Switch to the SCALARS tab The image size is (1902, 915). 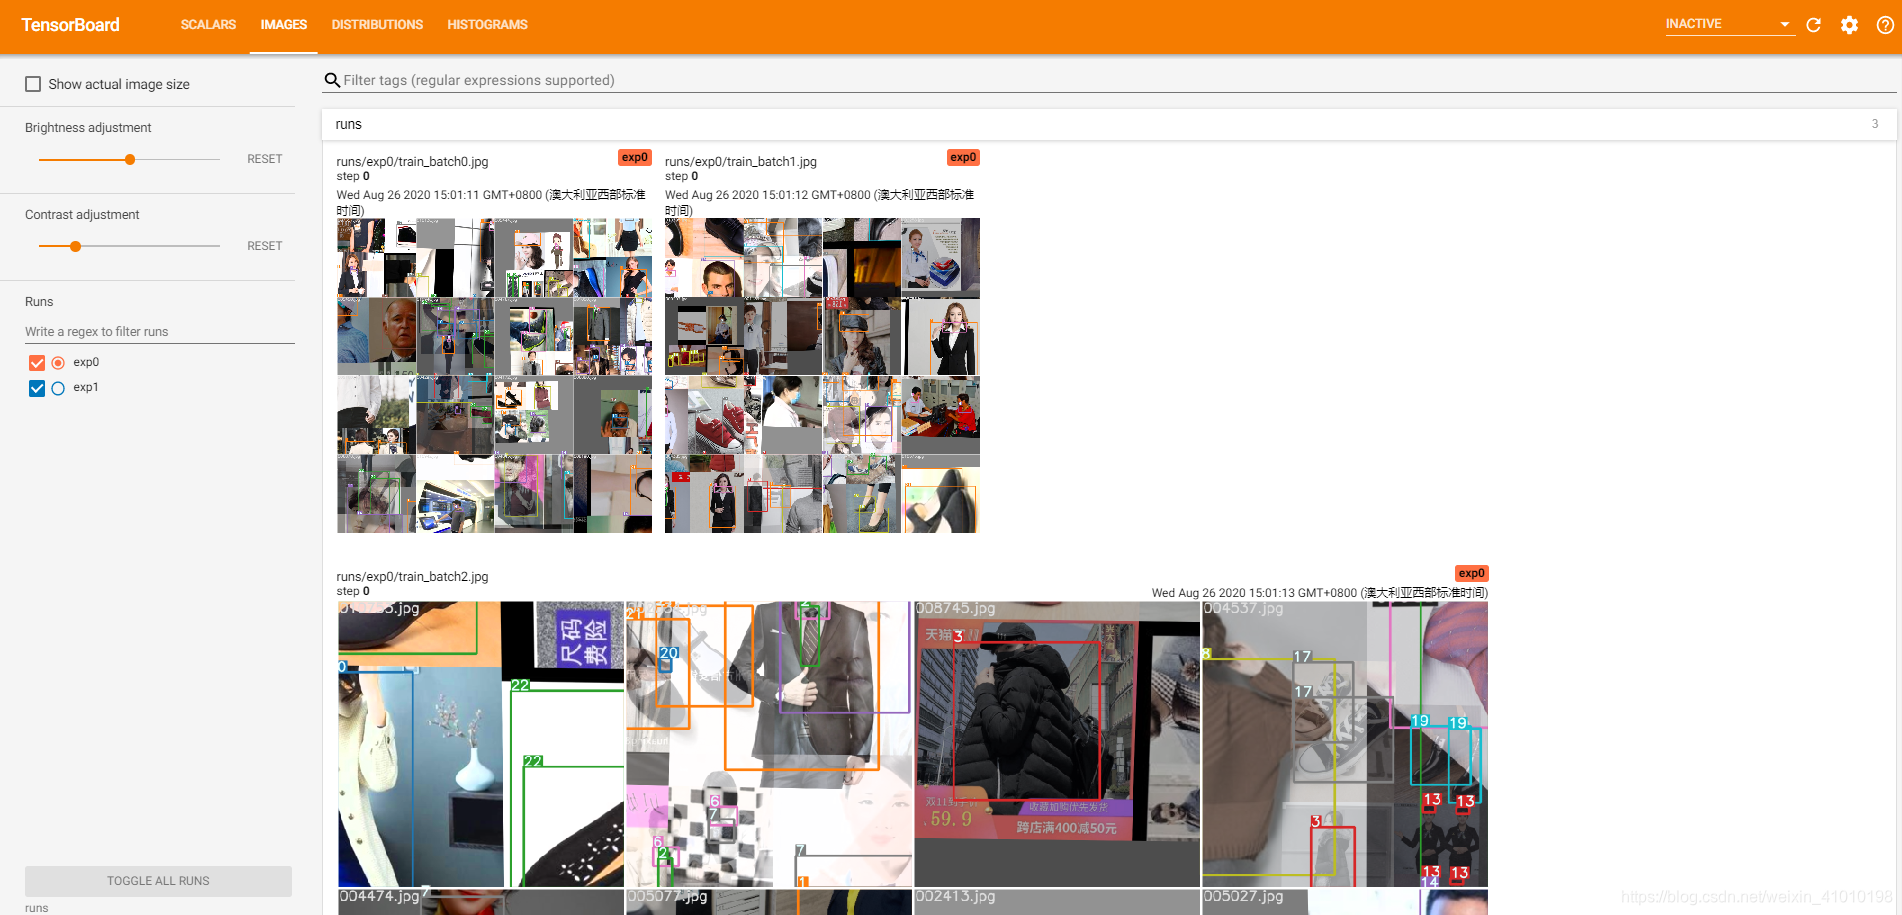[x=208, y=25]
